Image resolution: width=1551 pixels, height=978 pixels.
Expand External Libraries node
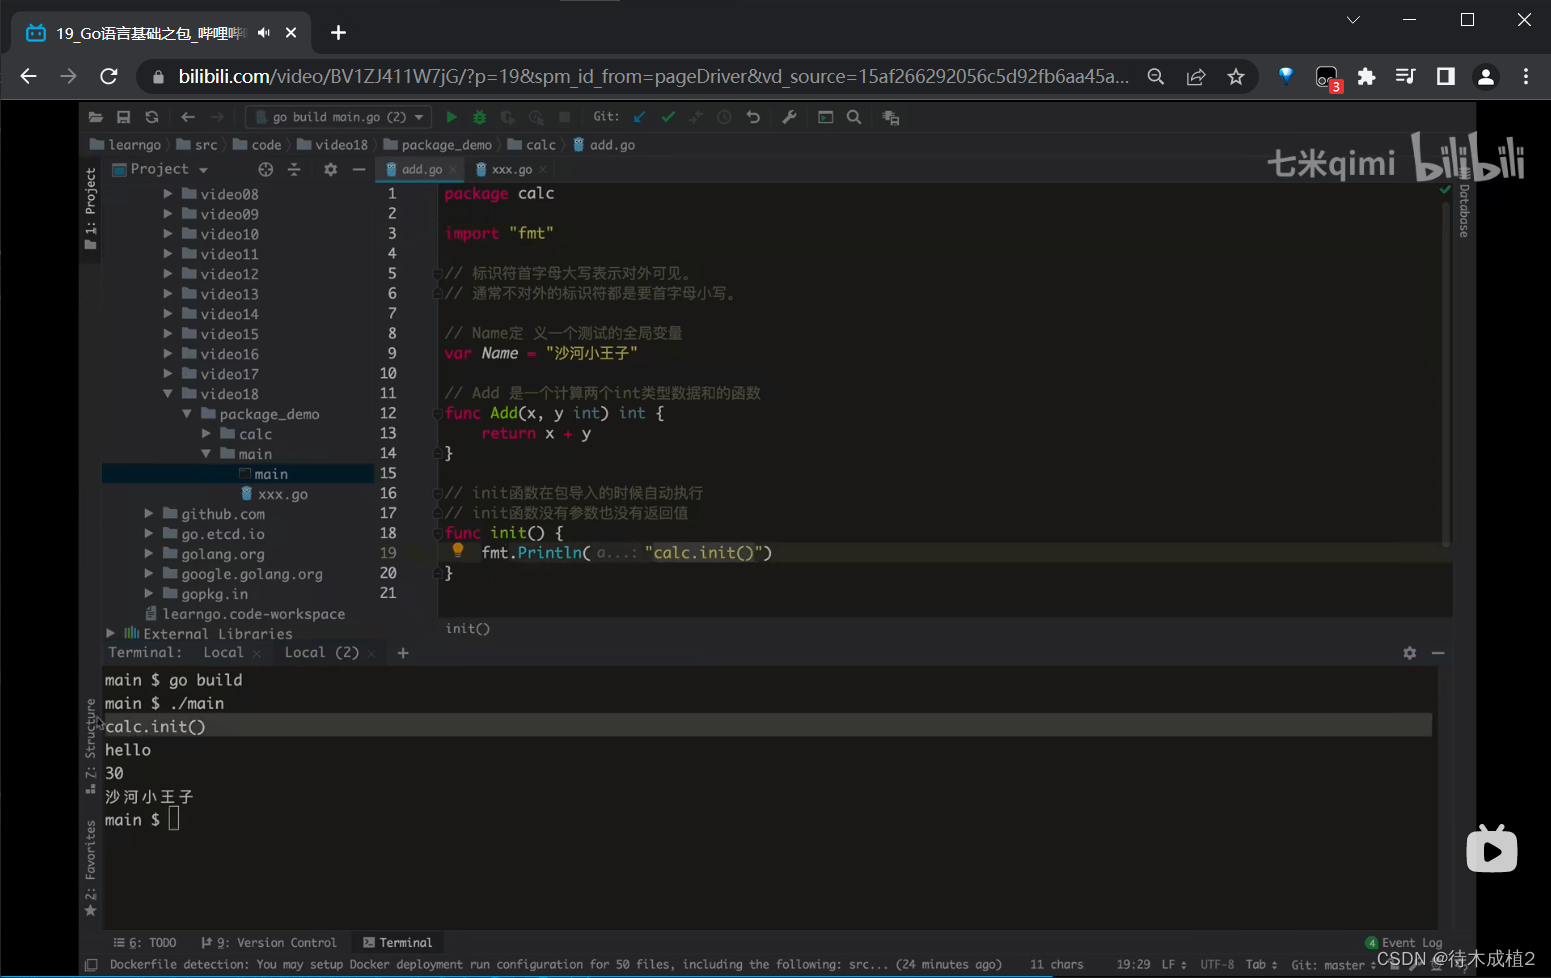[111, 634]
